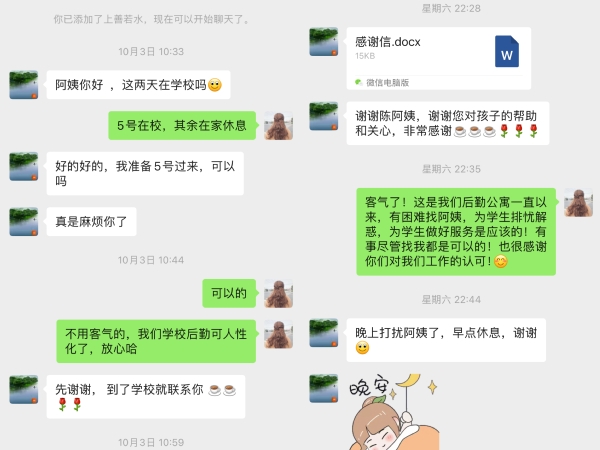
Task: Tap the rose emojis in 先谢谢 message
Action: [70, 404]
